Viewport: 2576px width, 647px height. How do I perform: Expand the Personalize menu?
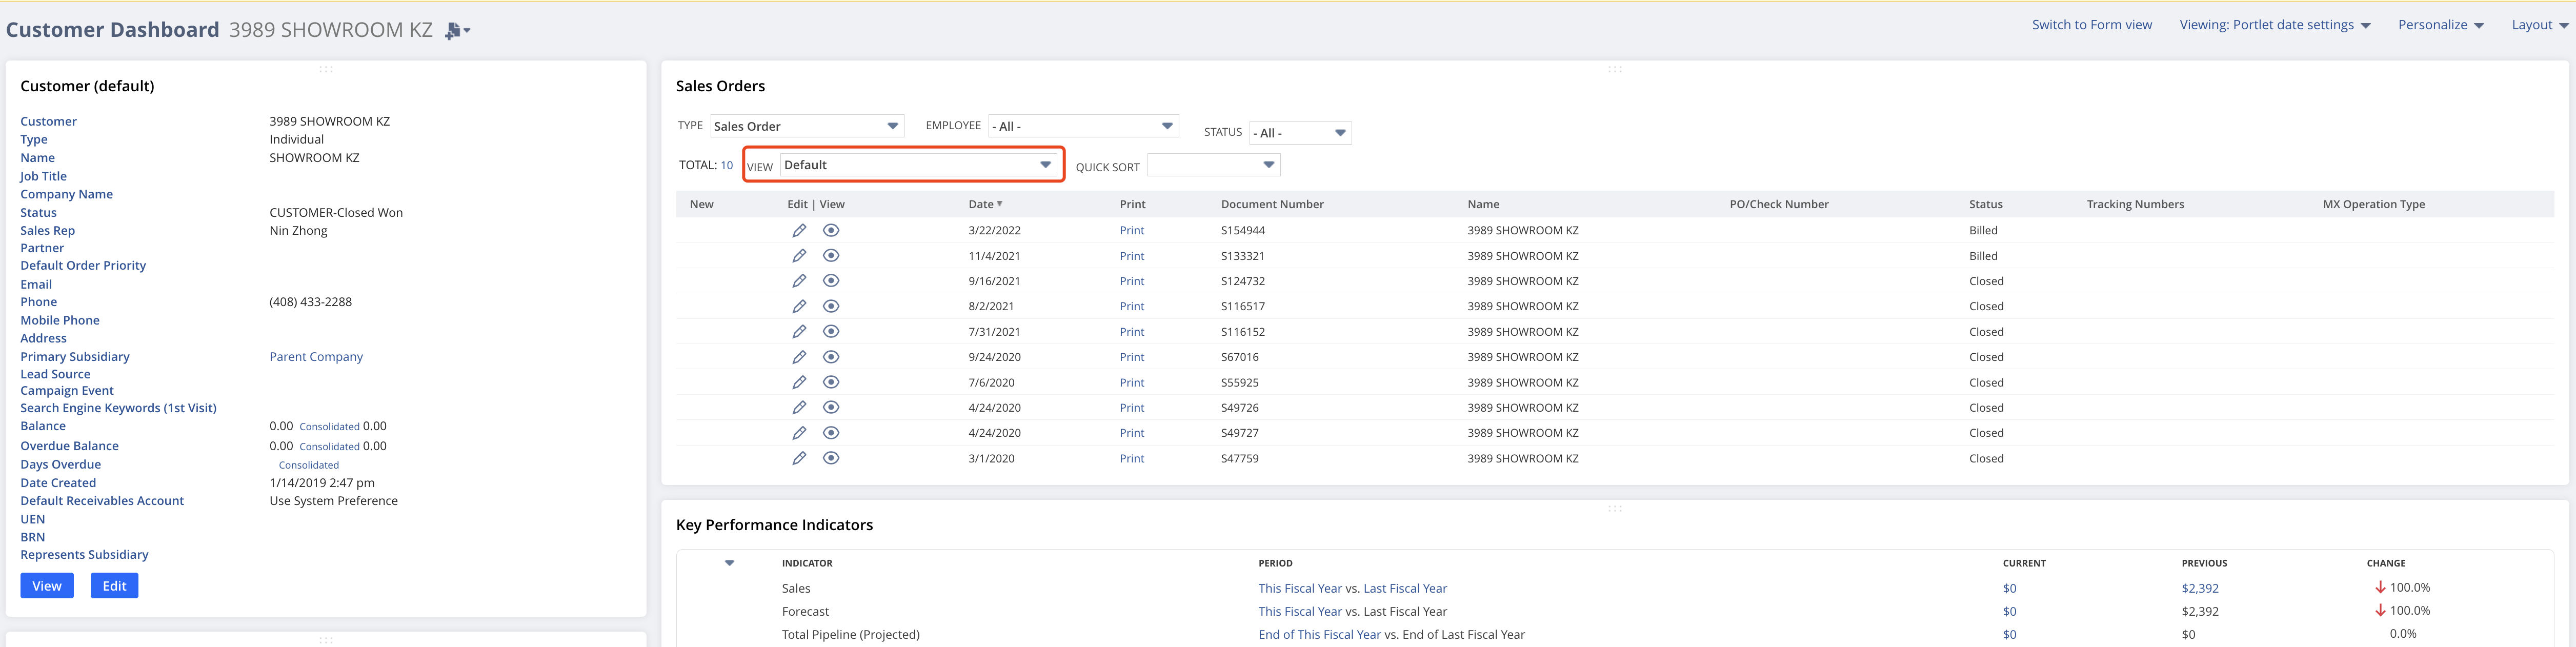2440,25
